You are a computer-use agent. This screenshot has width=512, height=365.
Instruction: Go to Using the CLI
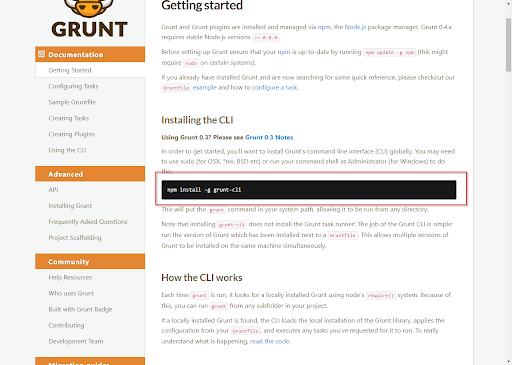67,150
